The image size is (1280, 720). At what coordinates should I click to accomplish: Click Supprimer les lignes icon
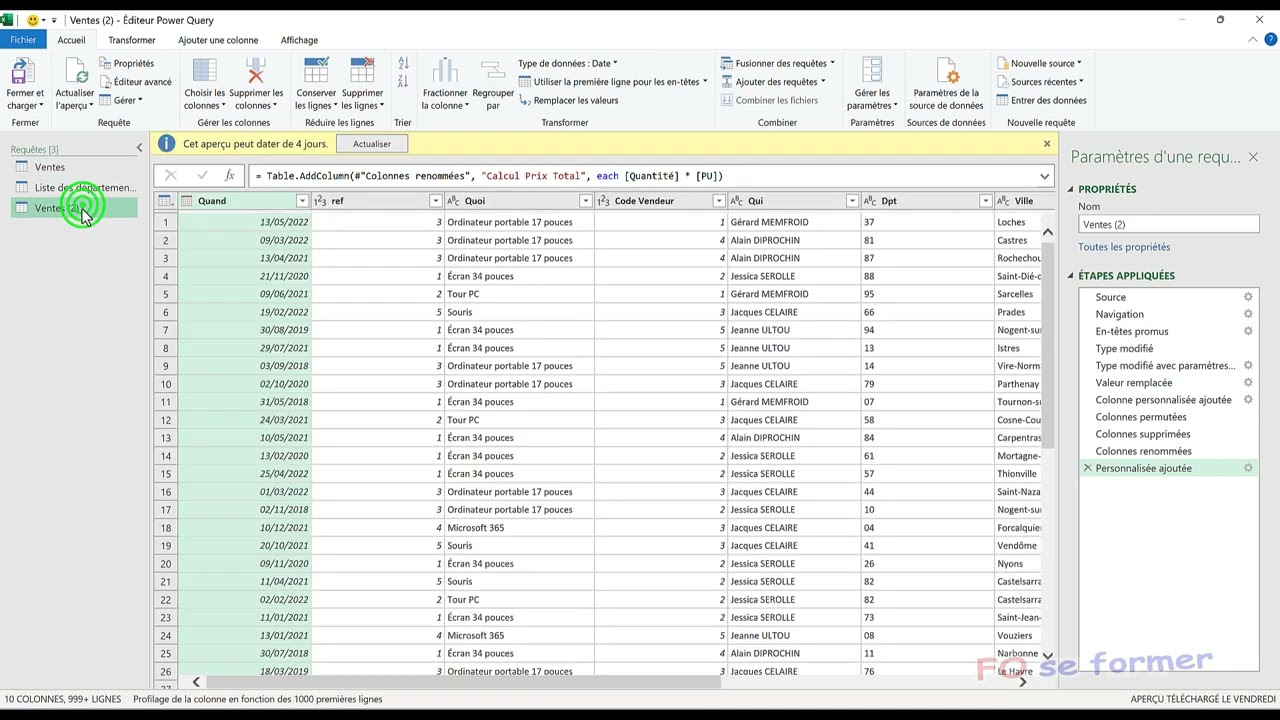click(362, 71)
